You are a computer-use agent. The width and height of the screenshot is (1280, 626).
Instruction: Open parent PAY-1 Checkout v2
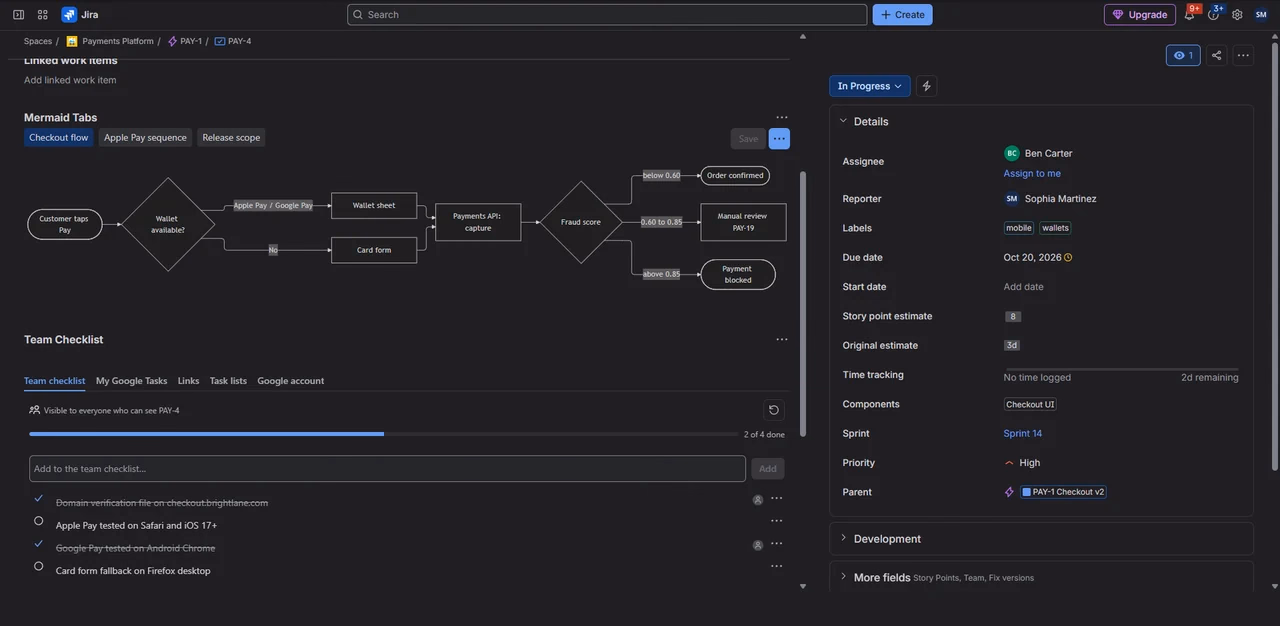(x=1063, y=492)
